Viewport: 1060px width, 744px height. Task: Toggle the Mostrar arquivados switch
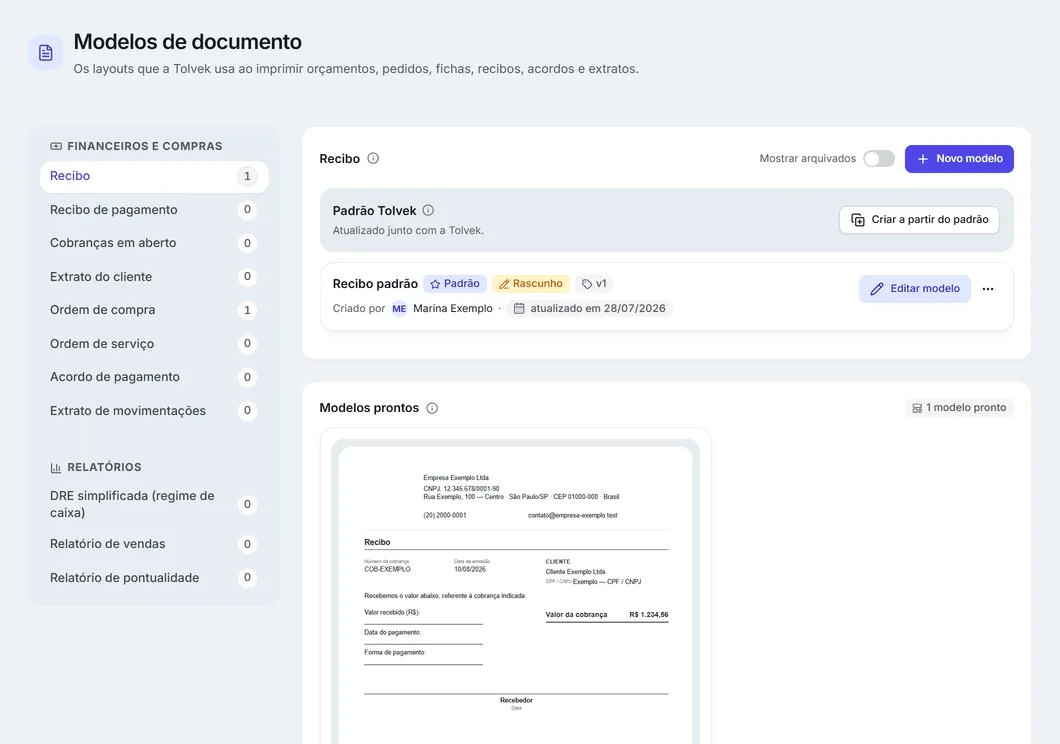click(879, 158)
